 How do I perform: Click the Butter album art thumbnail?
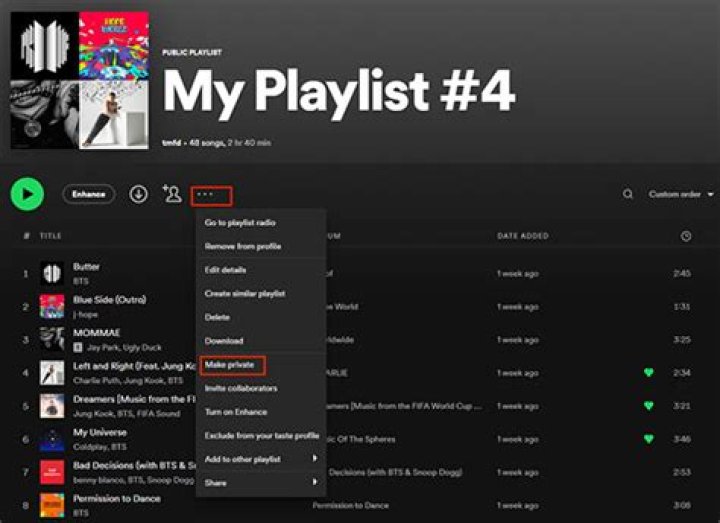pos(52,273)
